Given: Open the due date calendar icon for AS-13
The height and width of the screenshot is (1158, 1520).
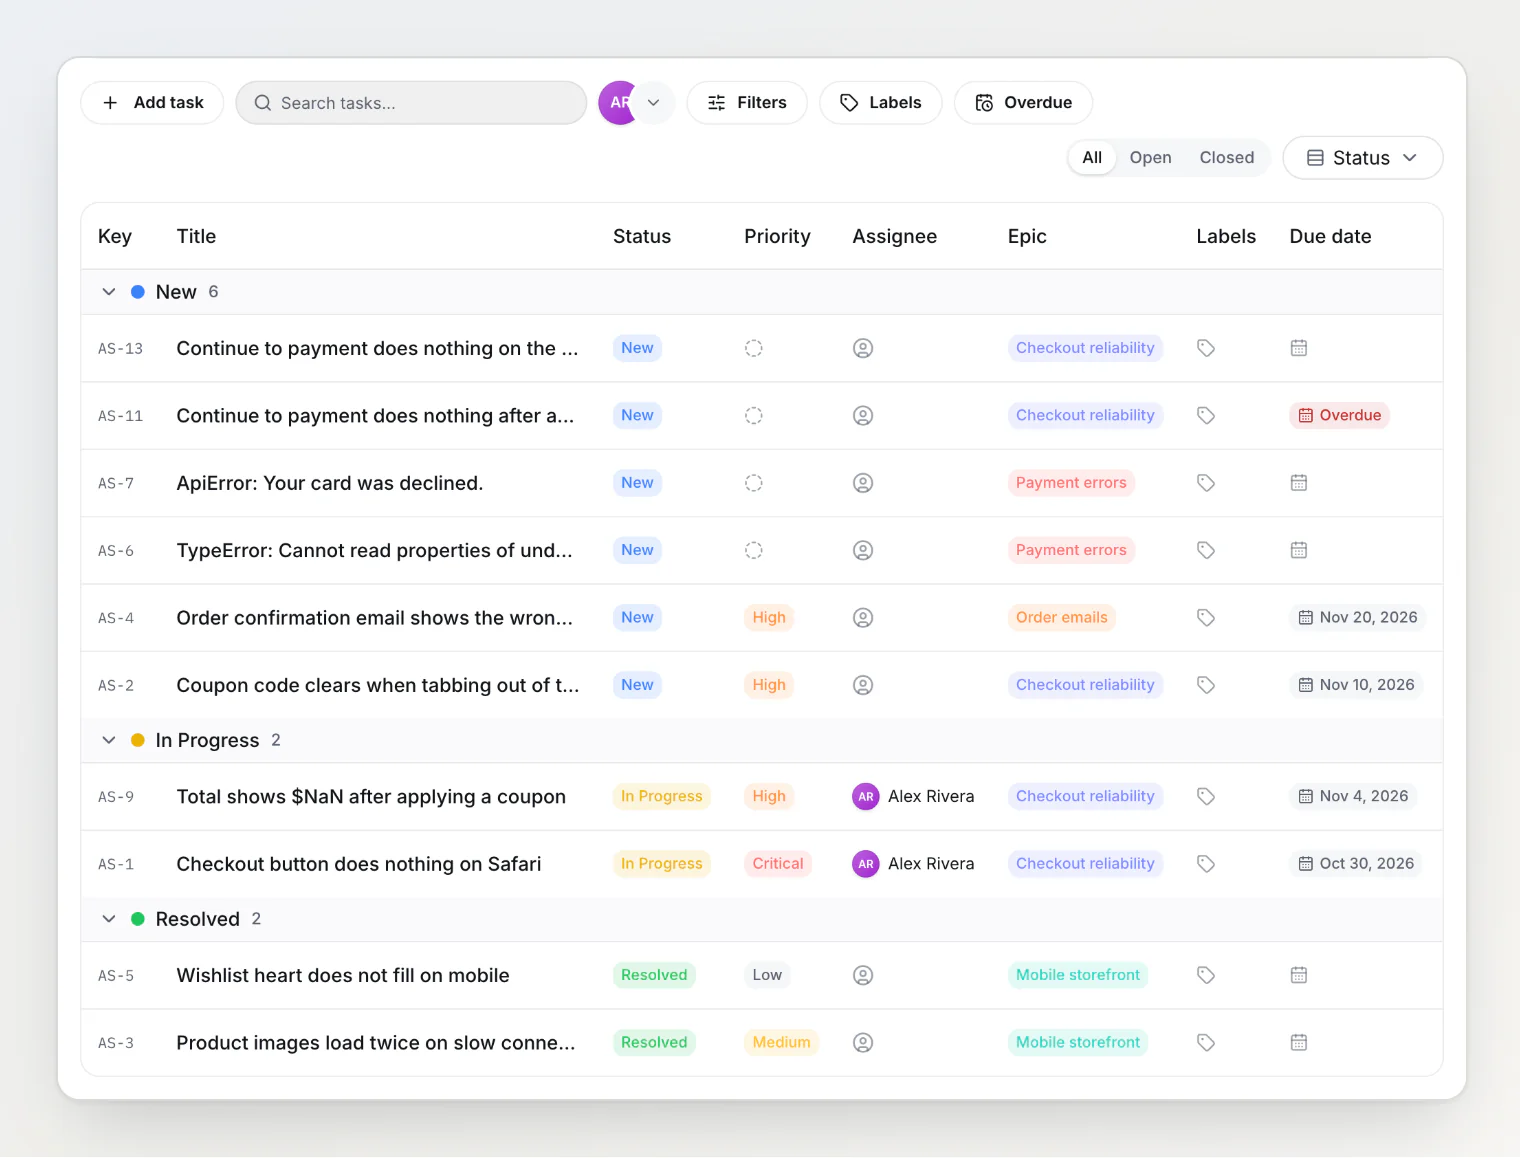Looking at the screenshot, I should point(1299,348).
